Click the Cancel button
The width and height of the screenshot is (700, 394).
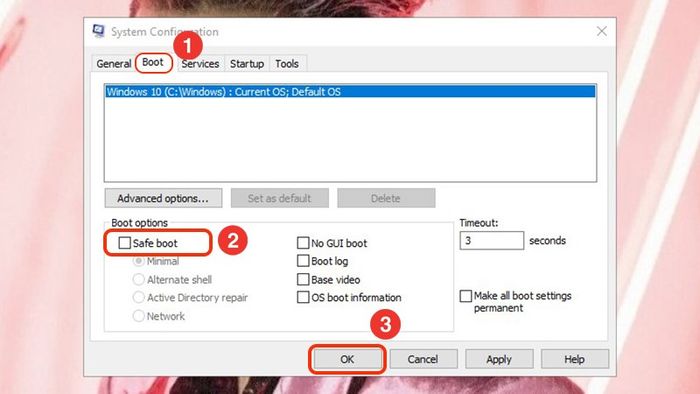tap(423, 359)
